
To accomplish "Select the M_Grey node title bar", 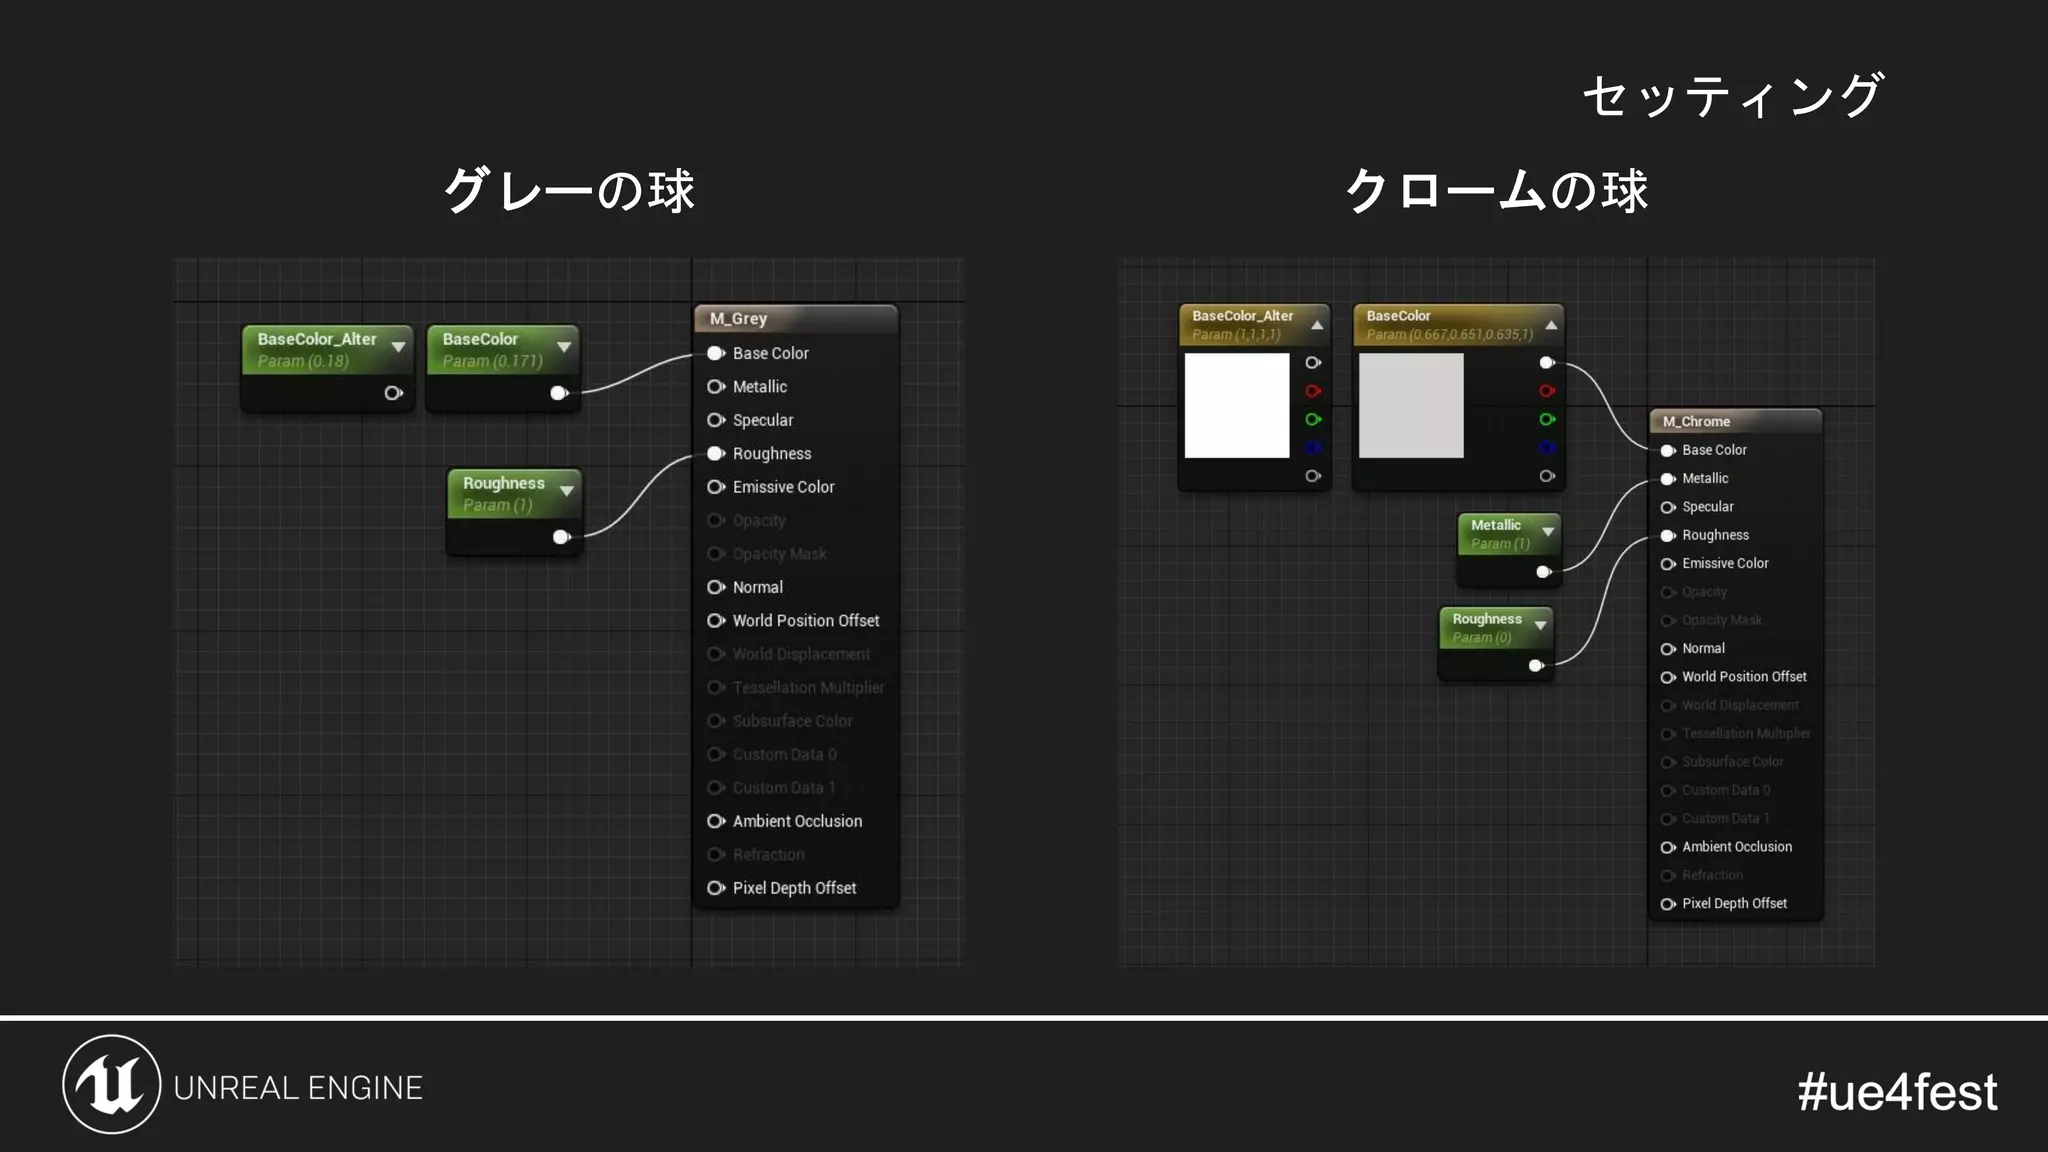I will [796, 319].
